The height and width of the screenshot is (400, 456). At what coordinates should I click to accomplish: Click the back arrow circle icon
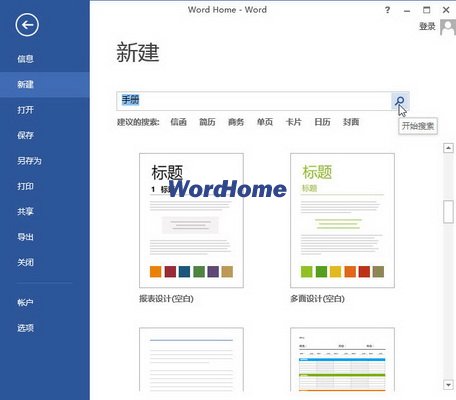coord(27,25)
